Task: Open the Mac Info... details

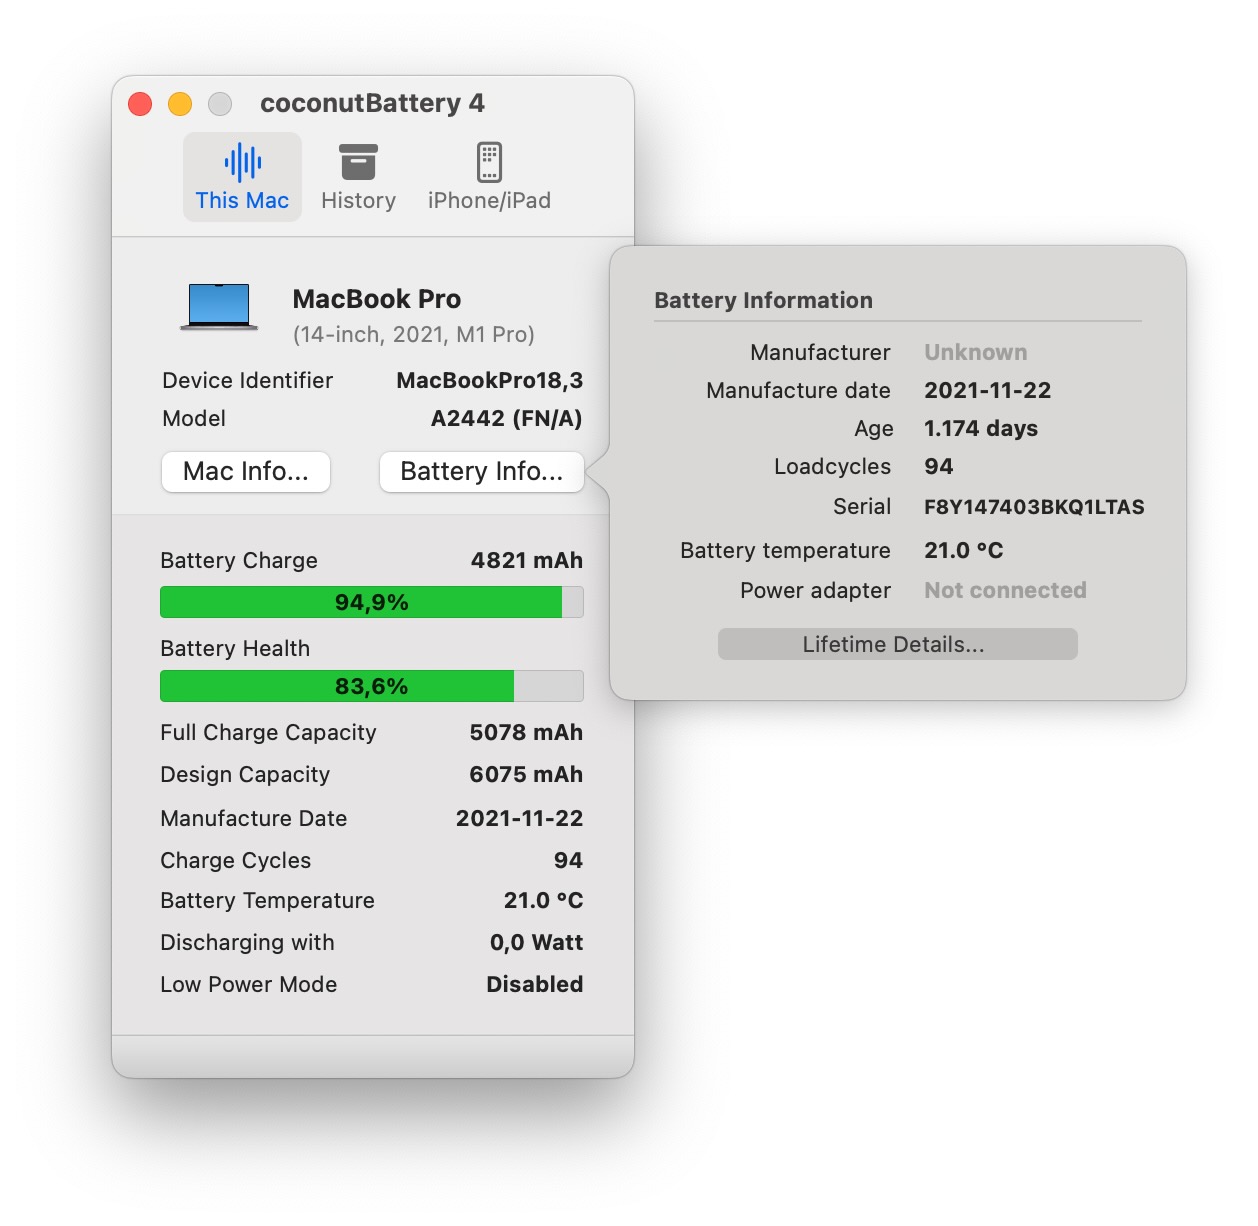Action: pyautogui.click(x=246, y=472)
